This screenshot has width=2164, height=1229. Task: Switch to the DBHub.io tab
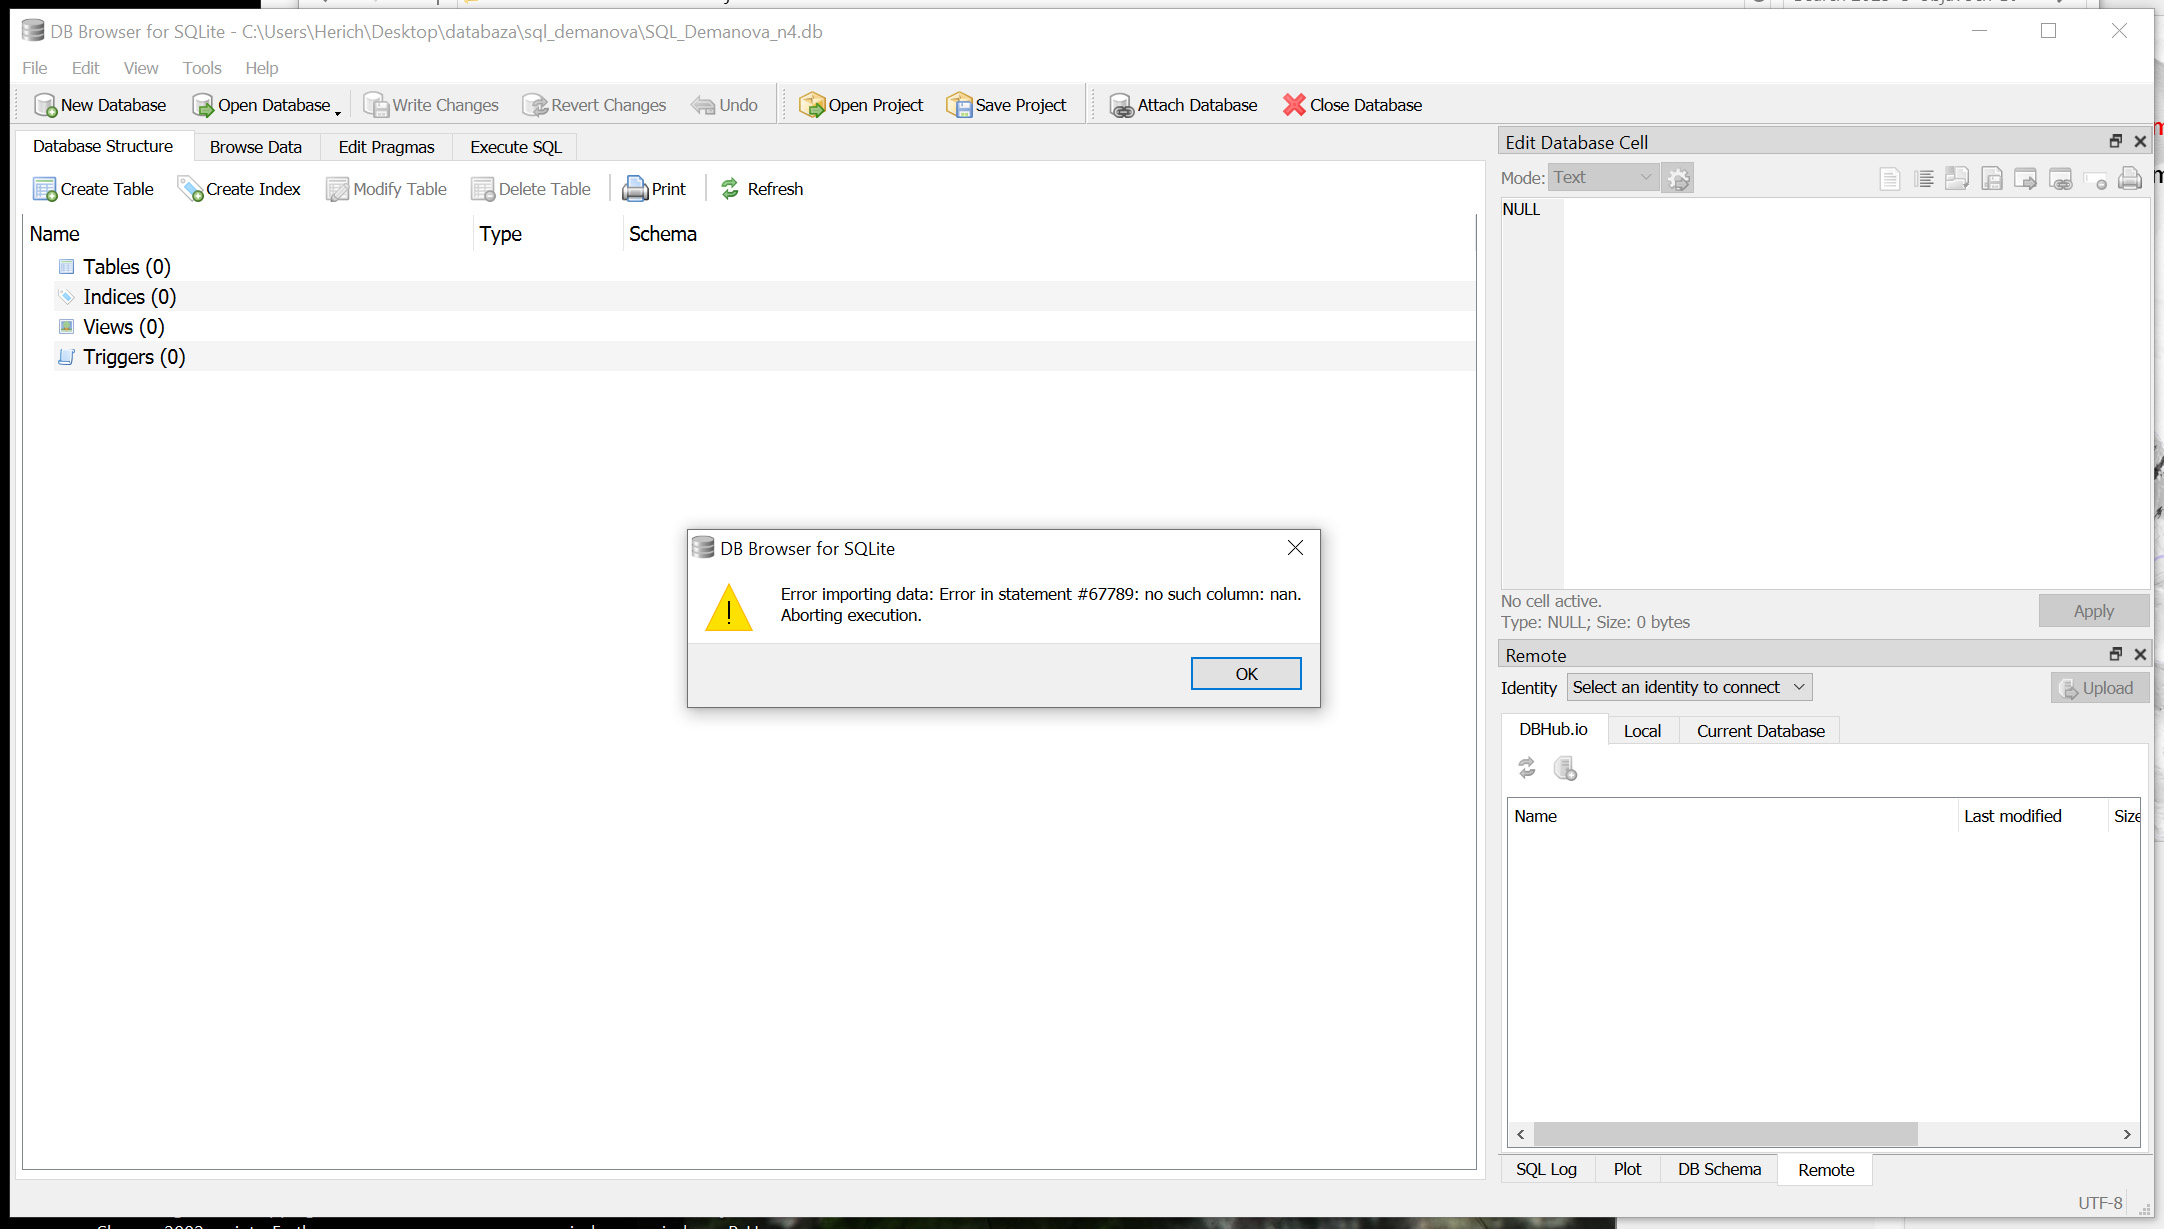tap(1553, 730)
